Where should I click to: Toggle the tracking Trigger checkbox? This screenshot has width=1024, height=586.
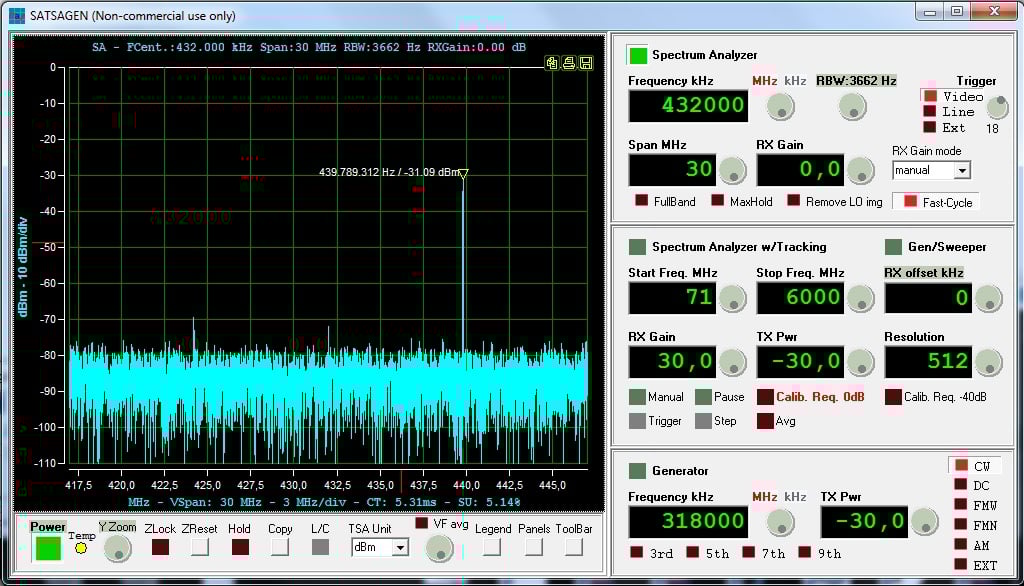coord(637,421)
